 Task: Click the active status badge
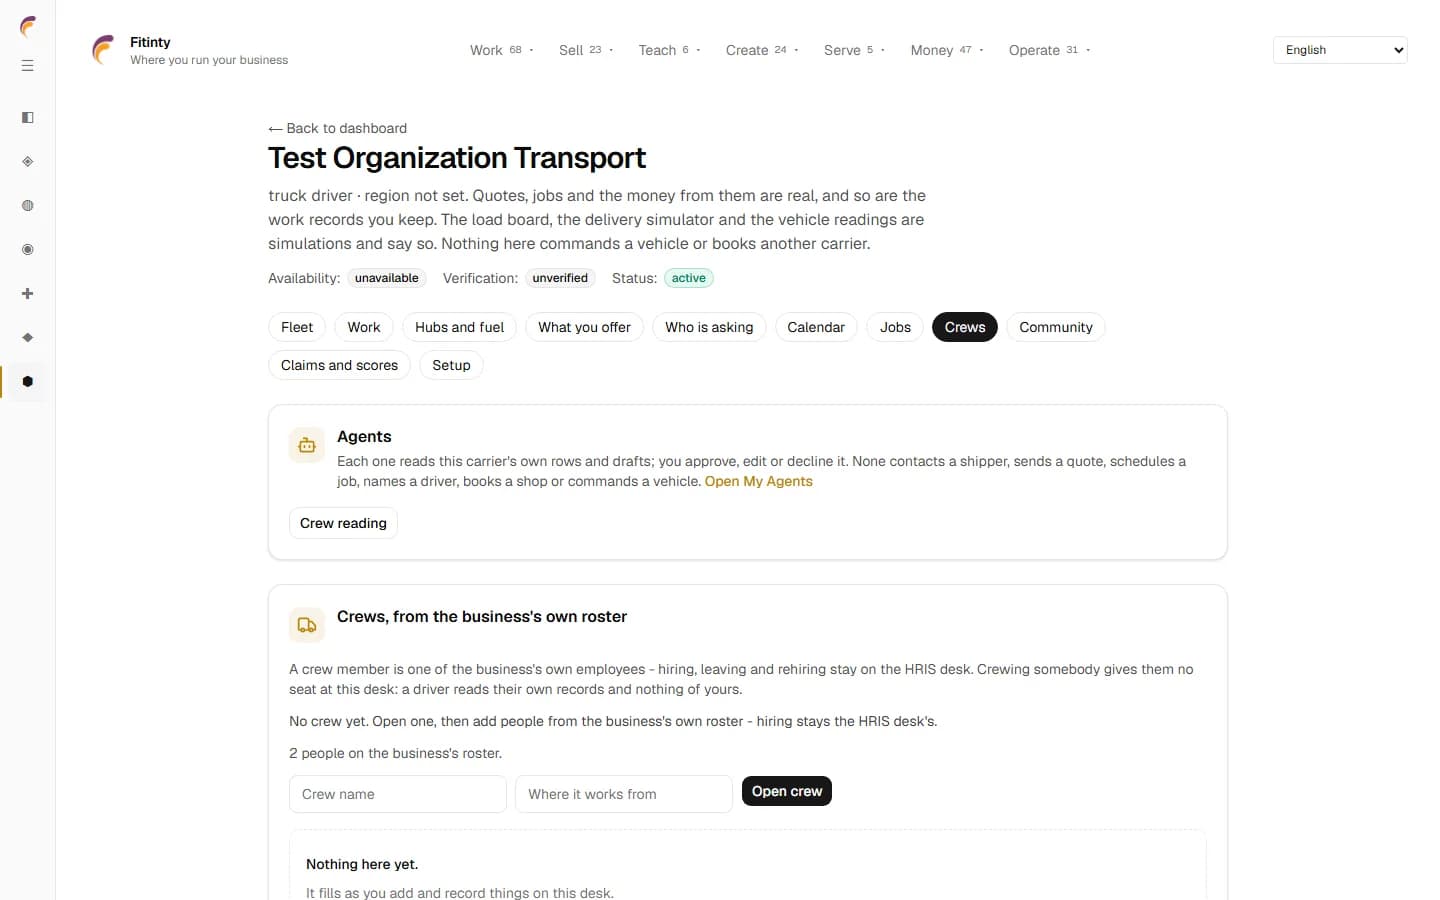[689, 278]
